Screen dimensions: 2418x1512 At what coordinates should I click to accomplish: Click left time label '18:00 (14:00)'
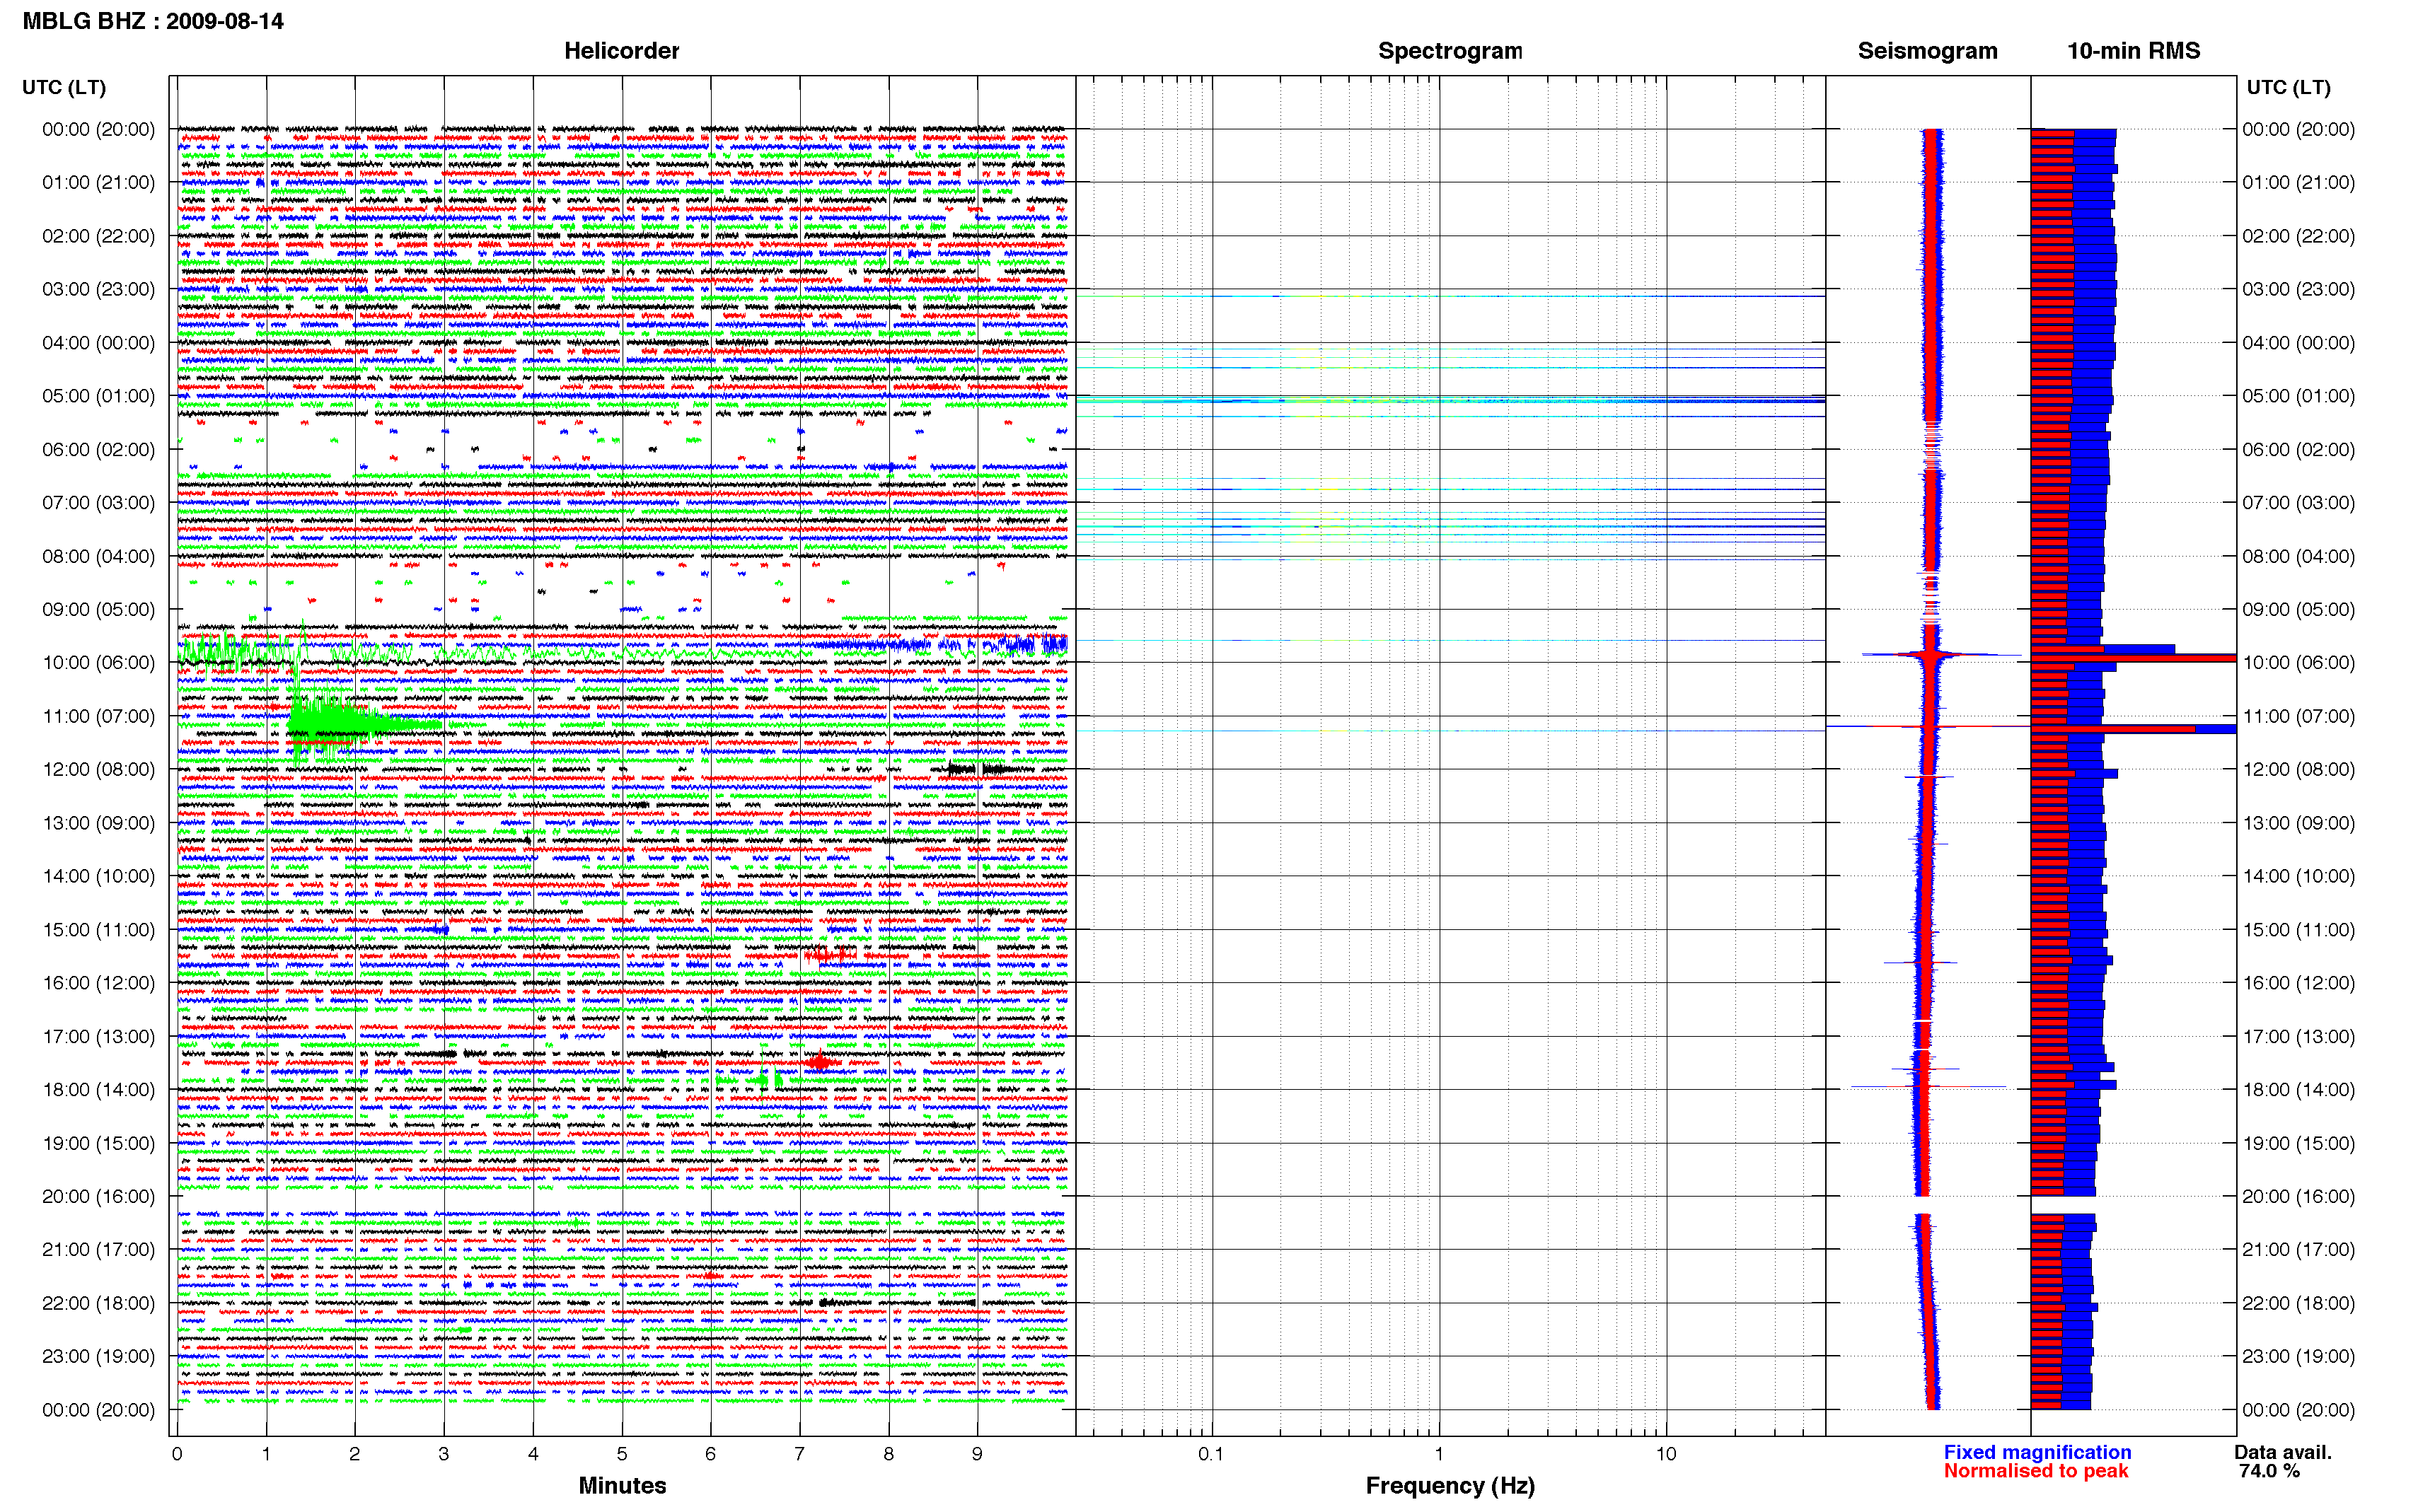click(98, 1090)
